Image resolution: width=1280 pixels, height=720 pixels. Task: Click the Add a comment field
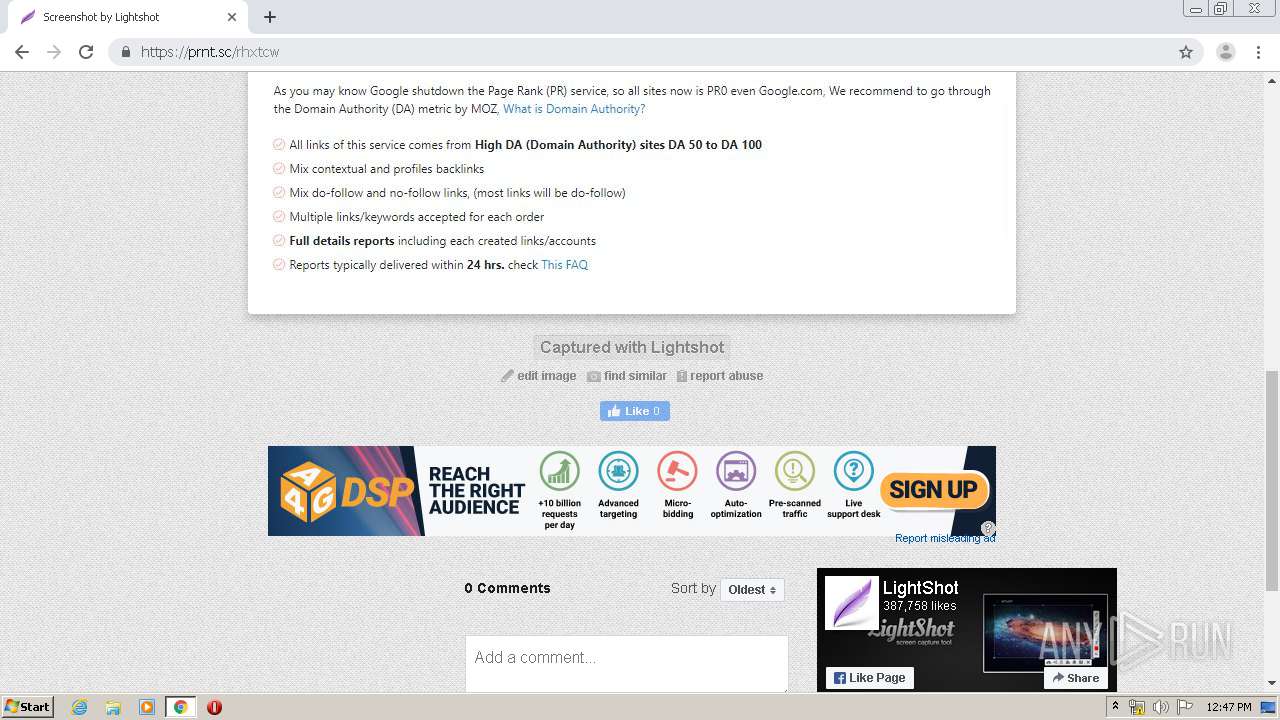tap(627, 662)
